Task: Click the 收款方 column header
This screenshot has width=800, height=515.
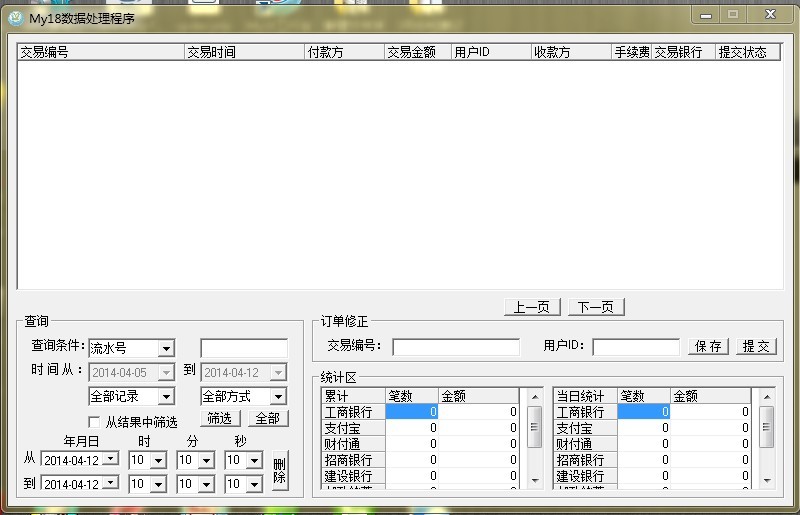Action: [x=571, y=52]
